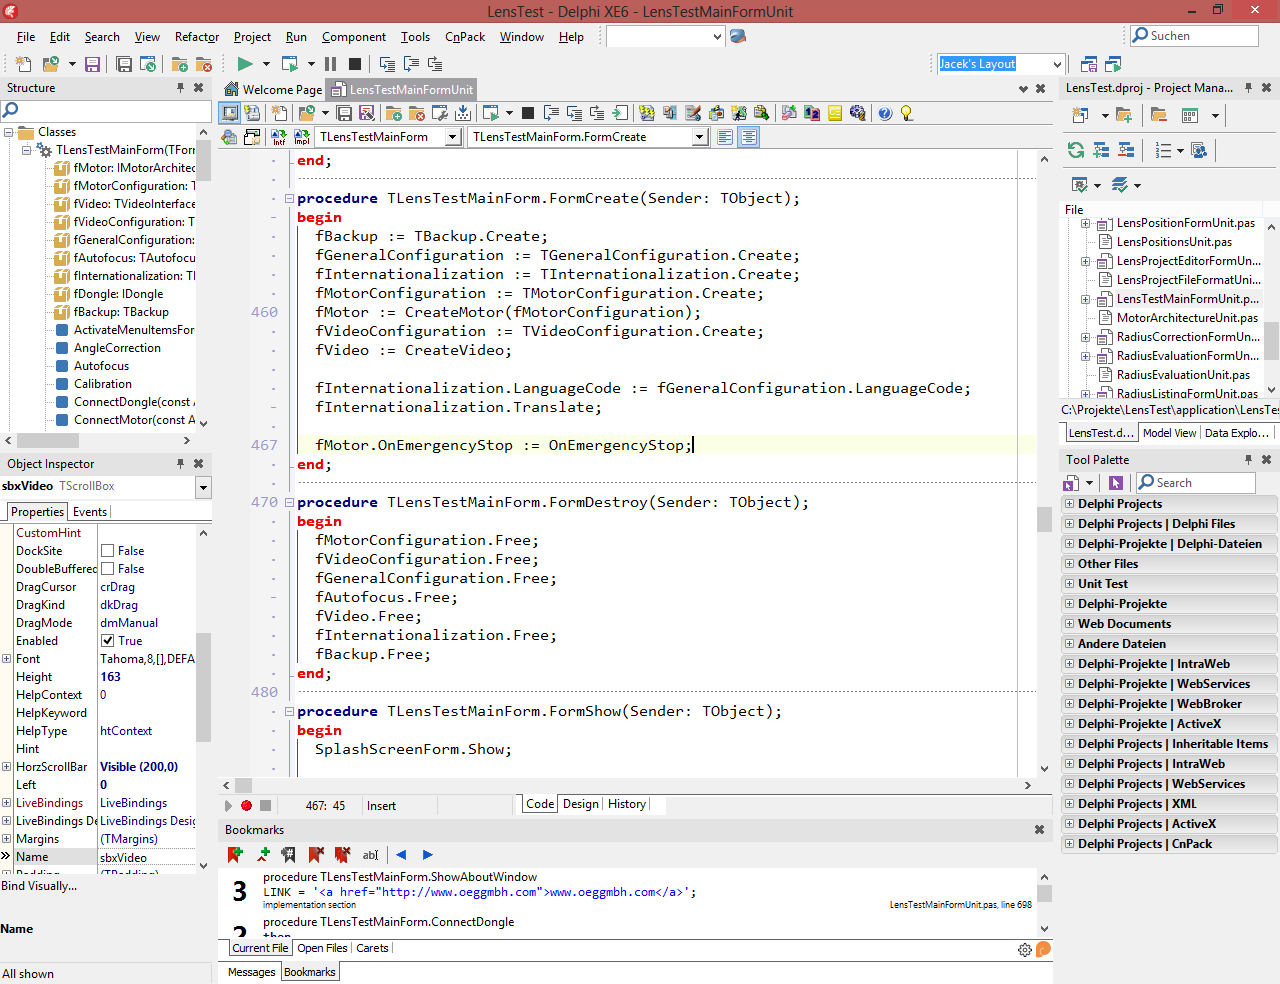Open the Refactor menu

pyautogui.click(x=196, y=37)
